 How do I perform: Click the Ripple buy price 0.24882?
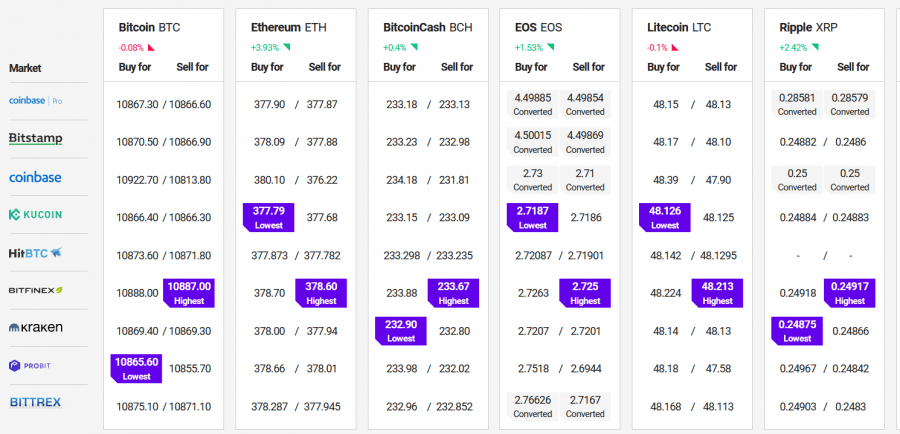(x=798, y=142)
